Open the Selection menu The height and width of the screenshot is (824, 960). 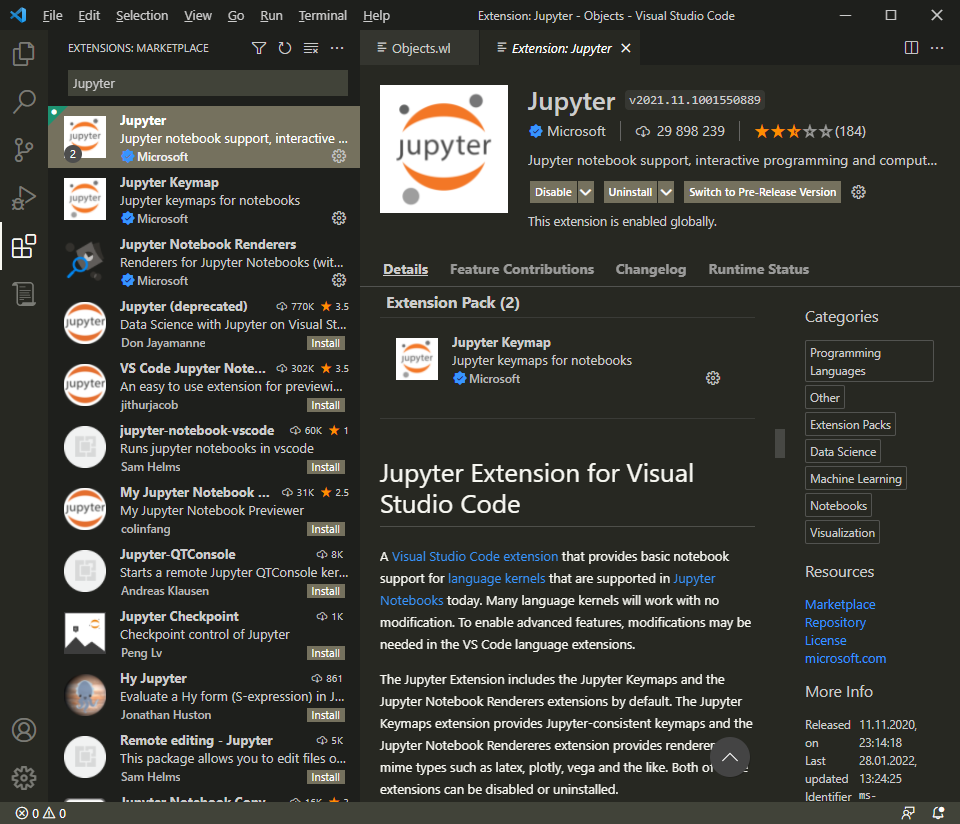pyautogui.click(x=142, y=15)
